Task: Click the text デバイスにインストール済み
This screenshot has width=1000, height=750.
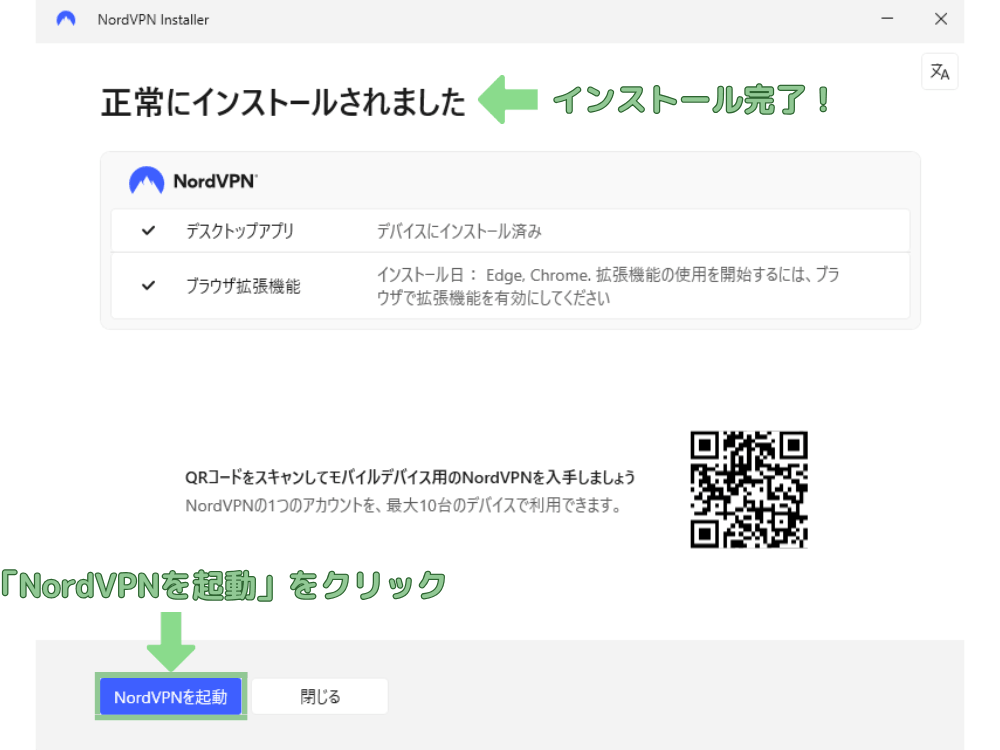Action: [x=459, y=231]
